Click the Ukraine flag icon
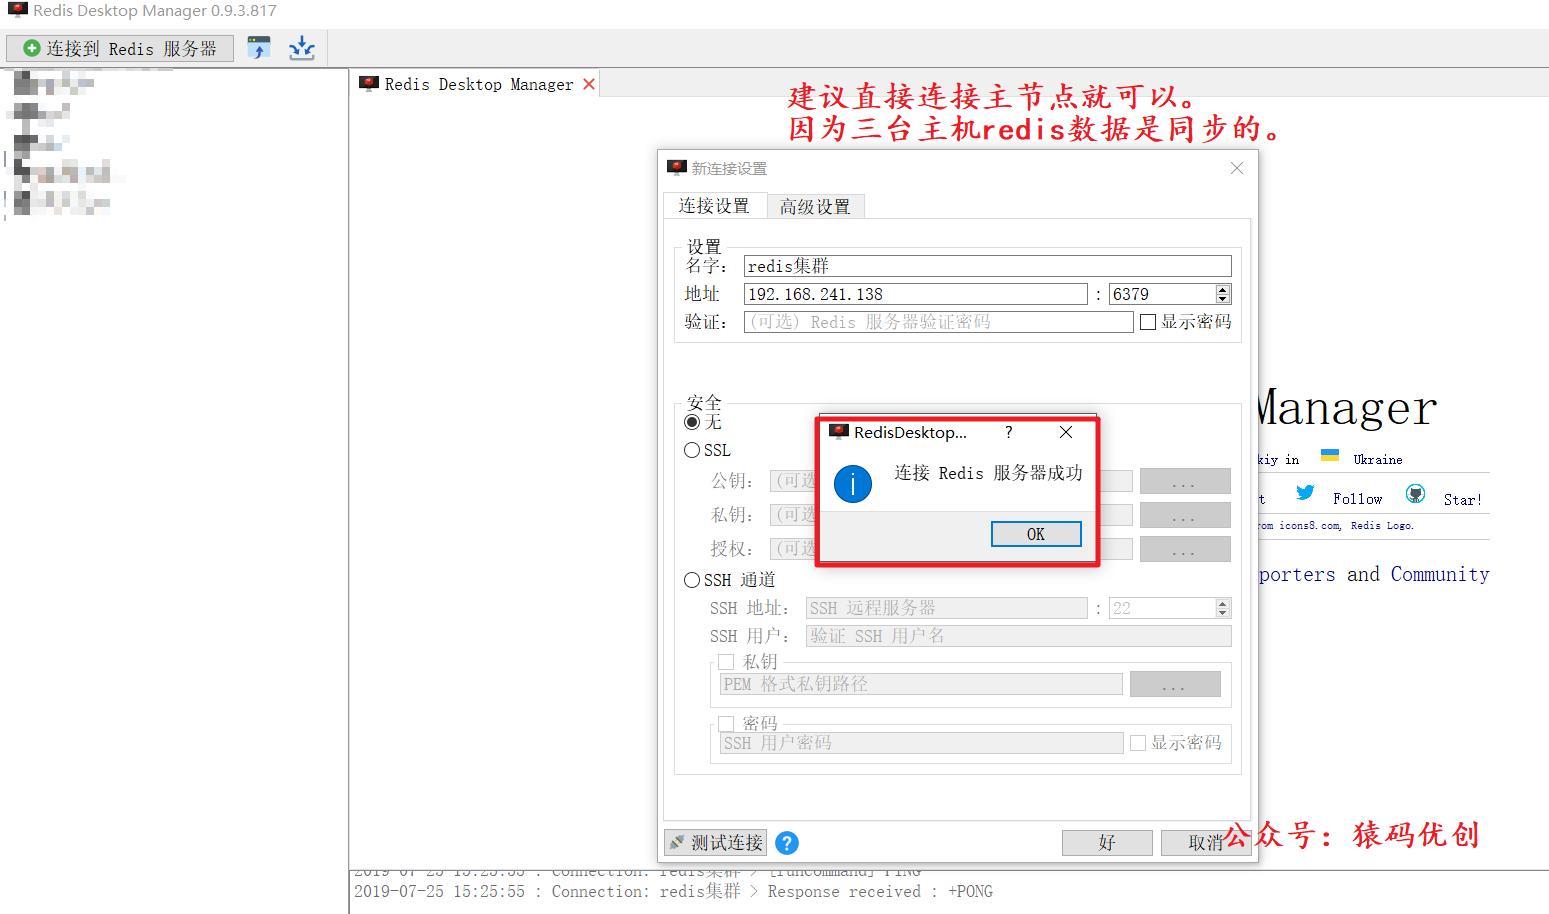Screen dimensions: 1549x914 pos(1330,455)
